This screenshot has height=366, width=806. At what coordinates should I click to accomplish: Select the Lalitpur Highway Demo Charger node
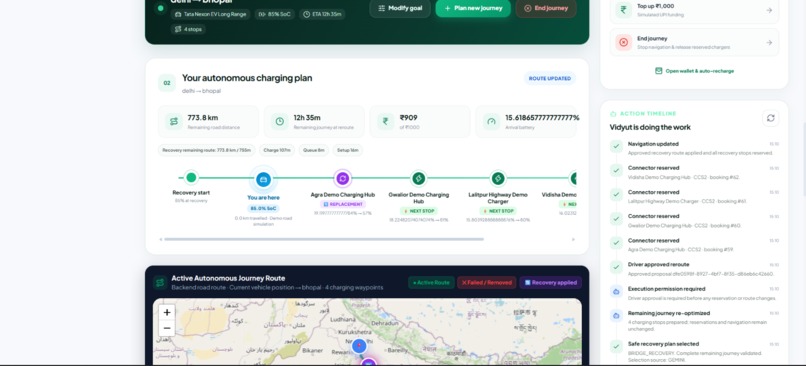(497, 178)
